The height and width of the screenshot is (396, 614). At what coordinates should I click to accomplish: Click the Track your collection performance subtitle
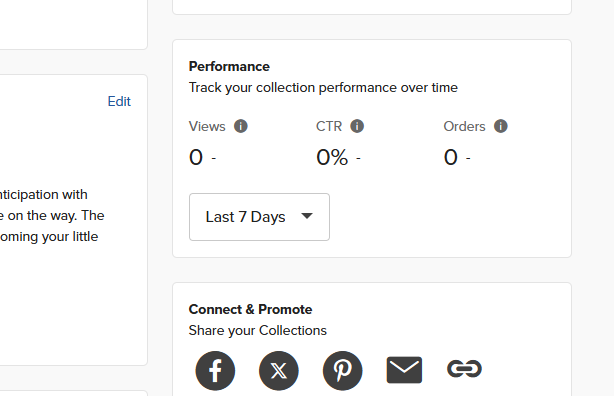click(x=323, y=87)
